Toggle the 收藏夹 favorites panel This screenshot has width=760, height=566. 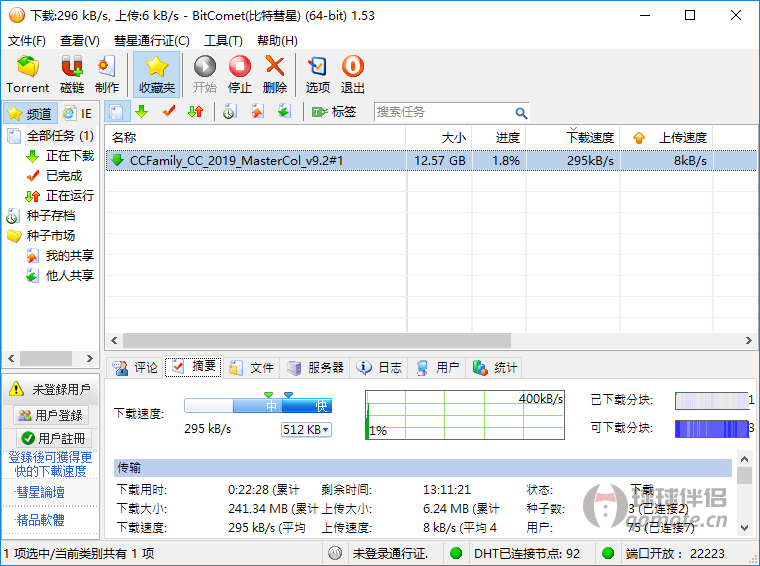(x=156, y=74)
